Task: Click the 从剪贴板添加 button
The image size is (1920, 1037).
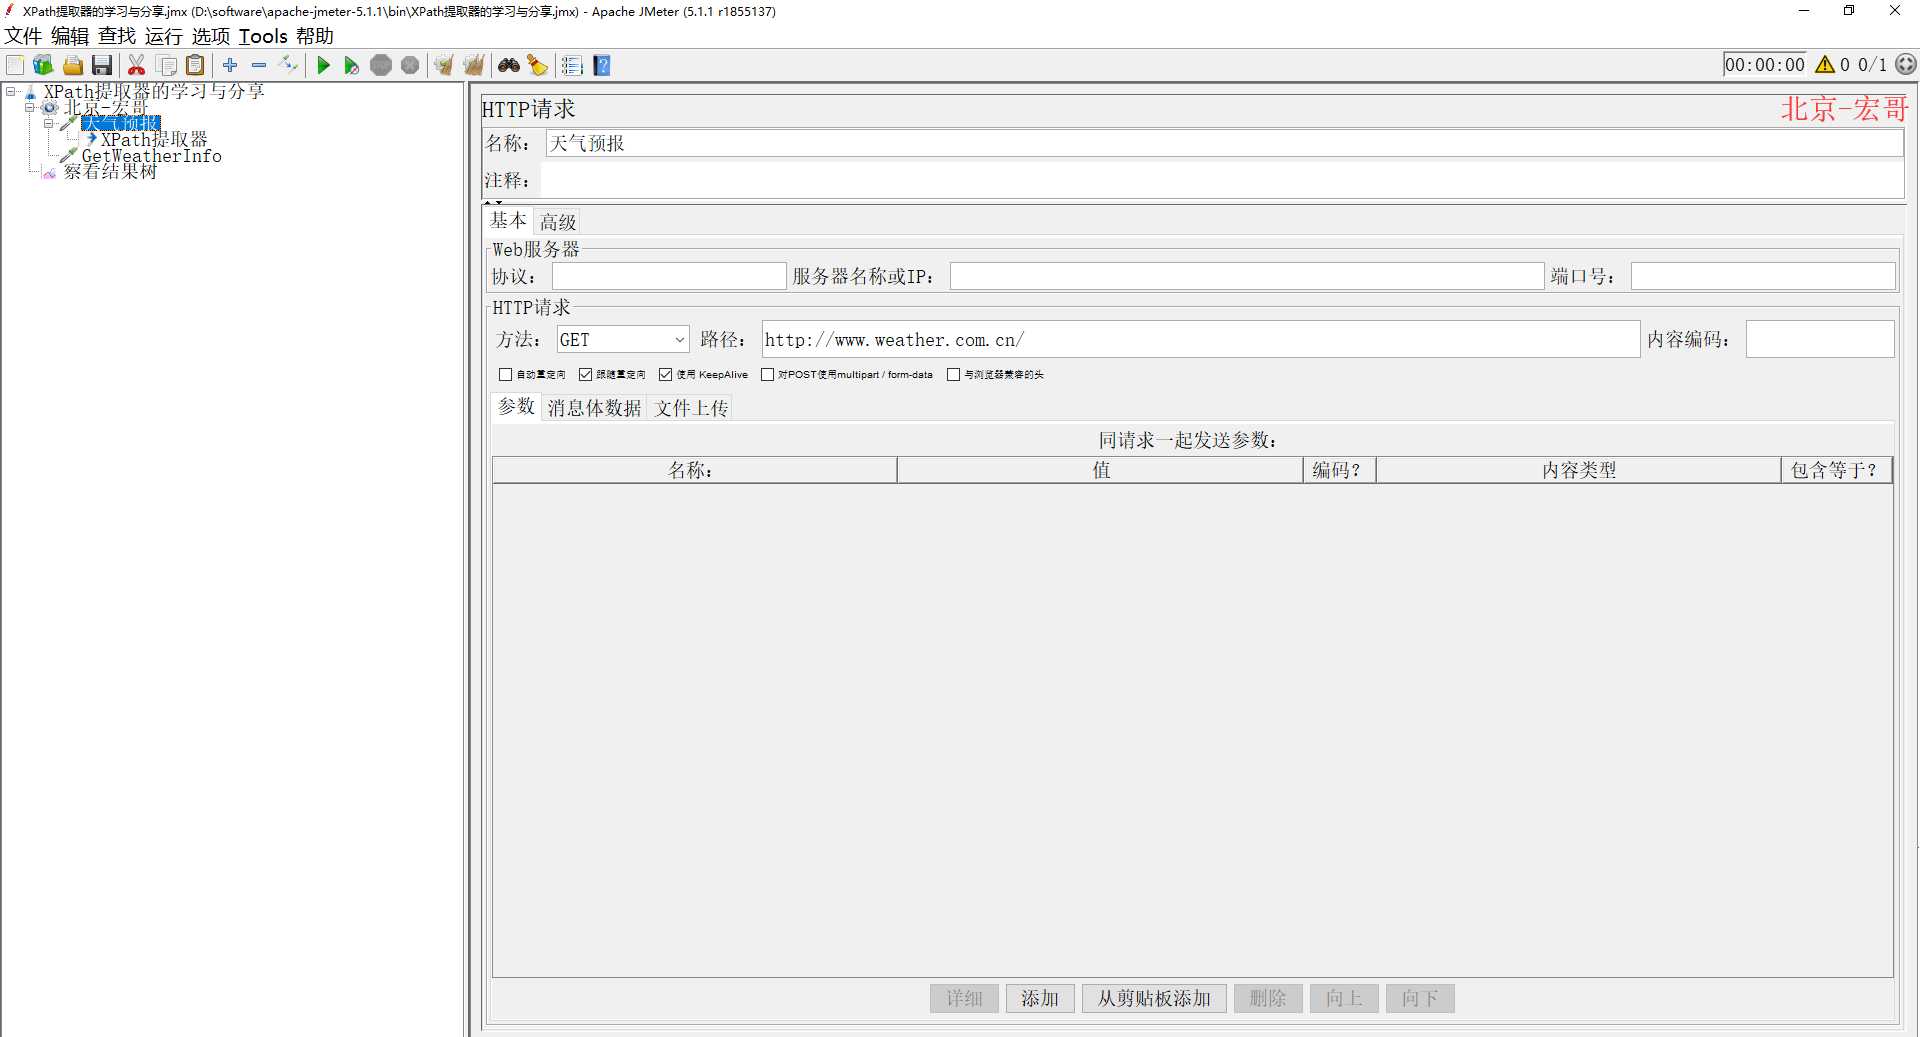Action: point(1154,998)
